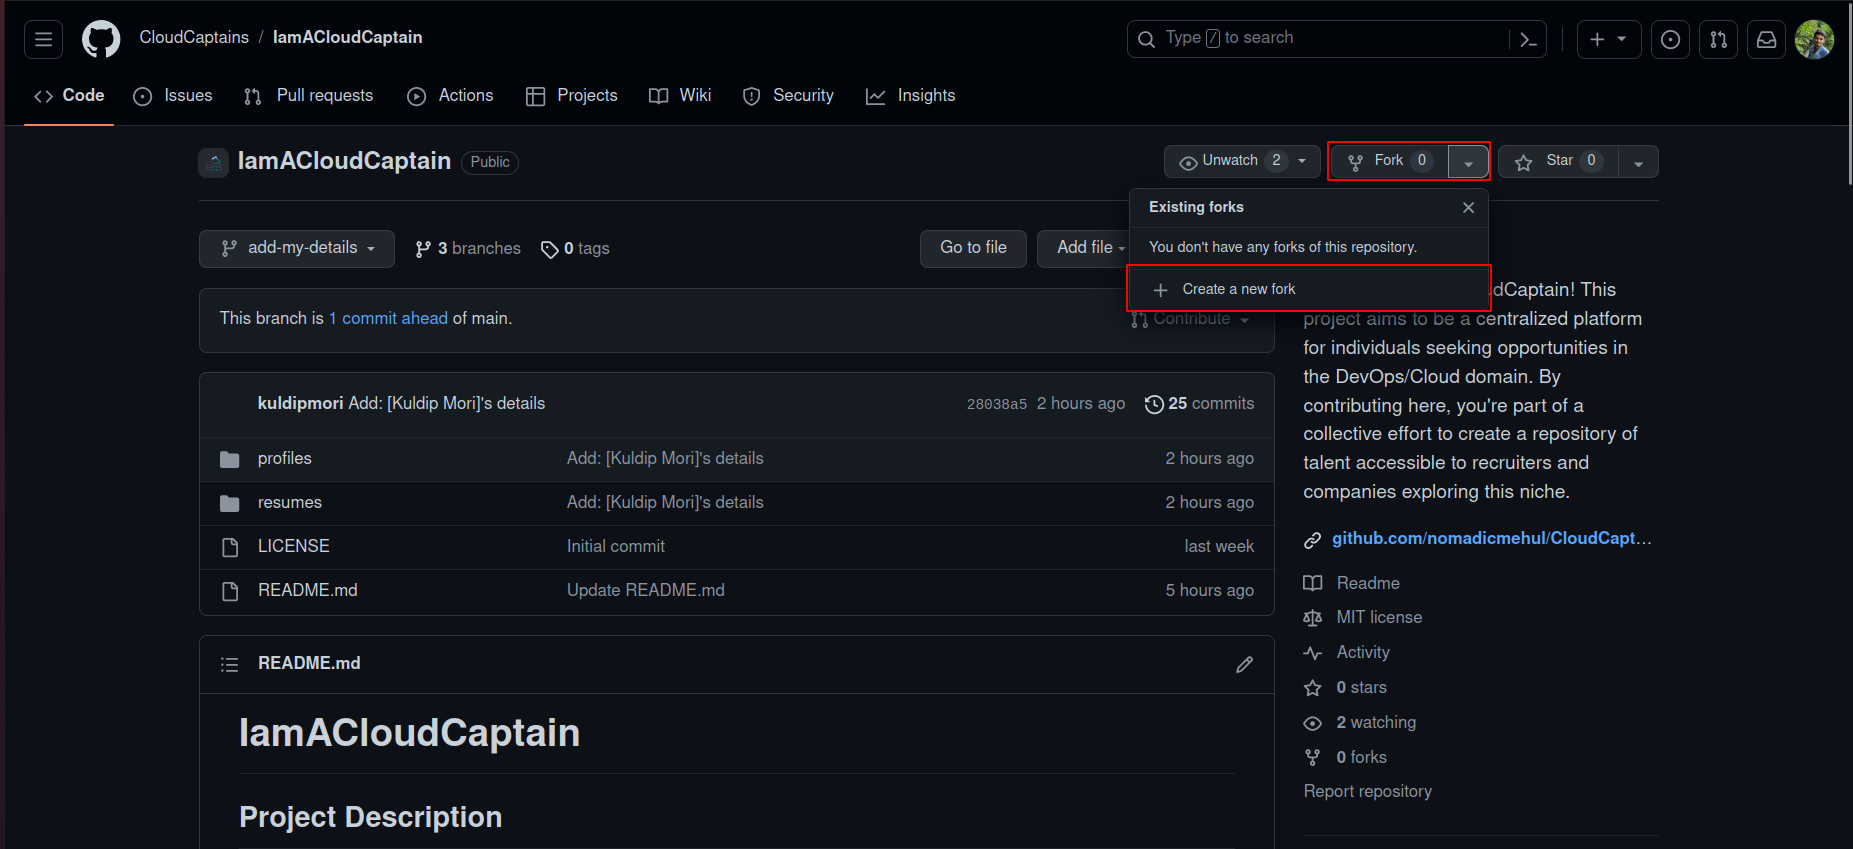Screen dimensions: 1853x849
Task: View the 3 branches link
Action: pyautogui.click(x=468, y=248)
